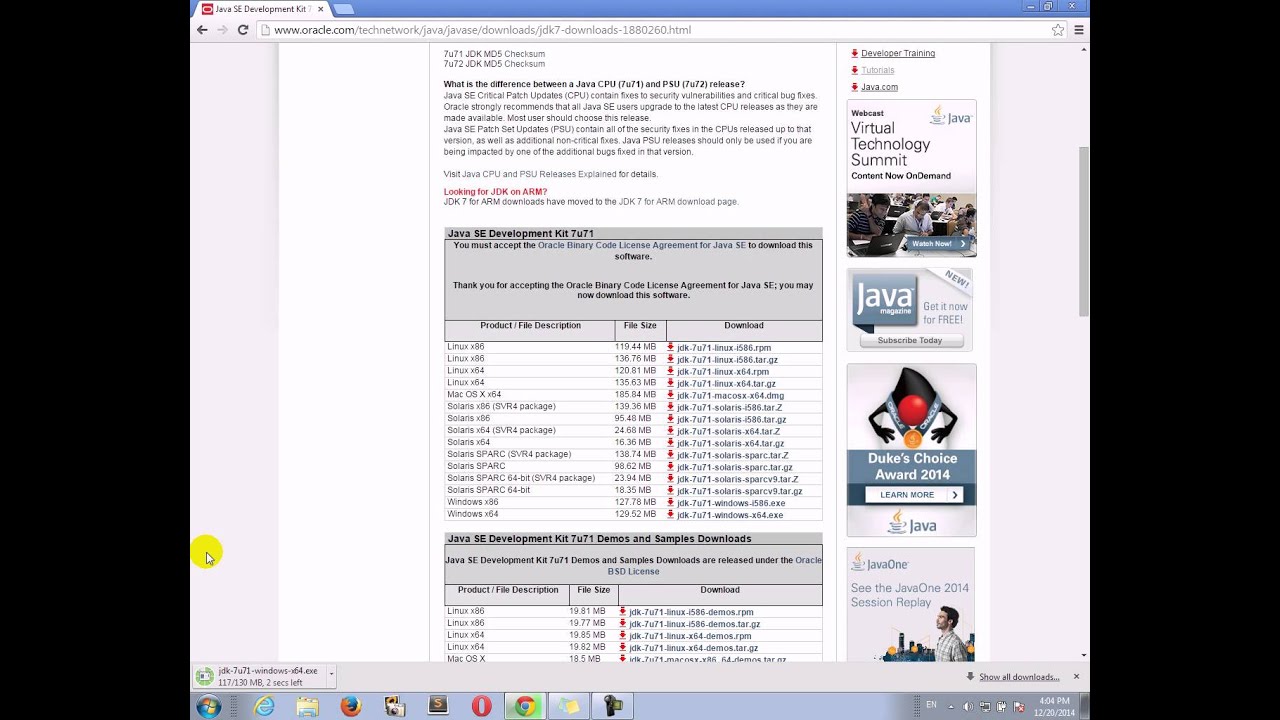This screenshot has height=720, width=1280.
Task: Open the Chrome menu (three lines)
Action: pos(1079,30)
